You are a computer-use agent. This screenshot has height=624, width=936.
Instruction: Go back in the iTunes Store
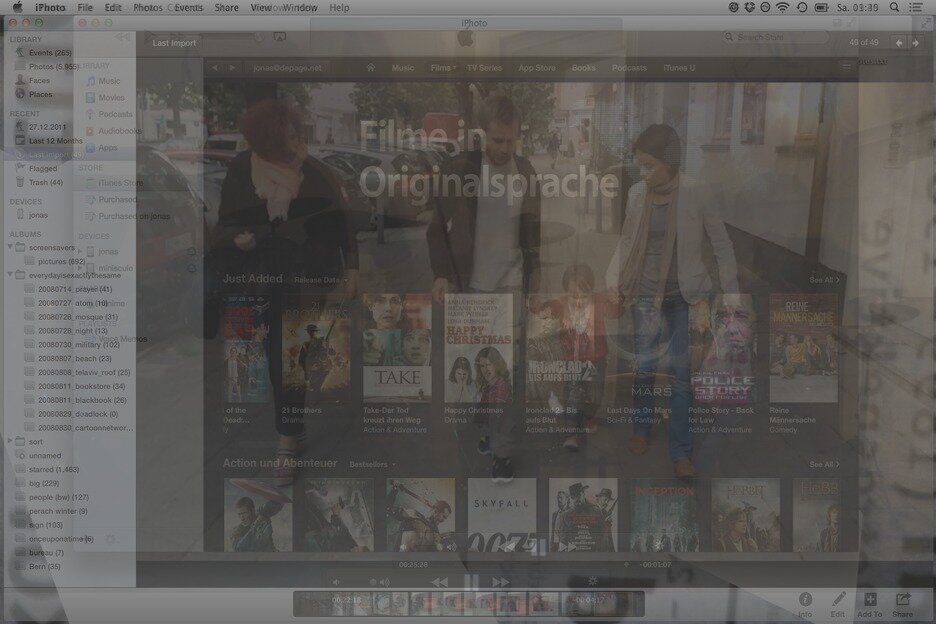(215, 67)
